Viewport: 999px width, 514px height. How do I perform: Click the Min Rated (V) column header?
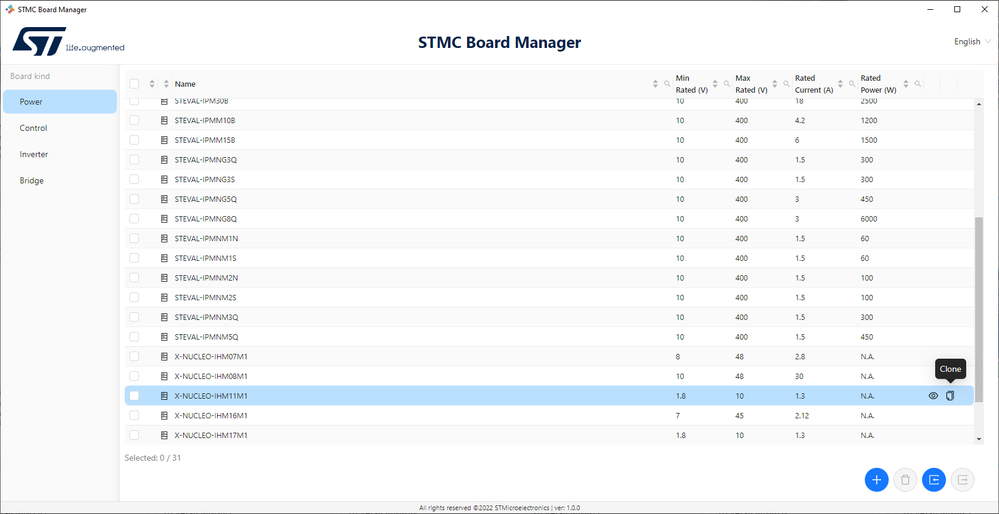692,84
